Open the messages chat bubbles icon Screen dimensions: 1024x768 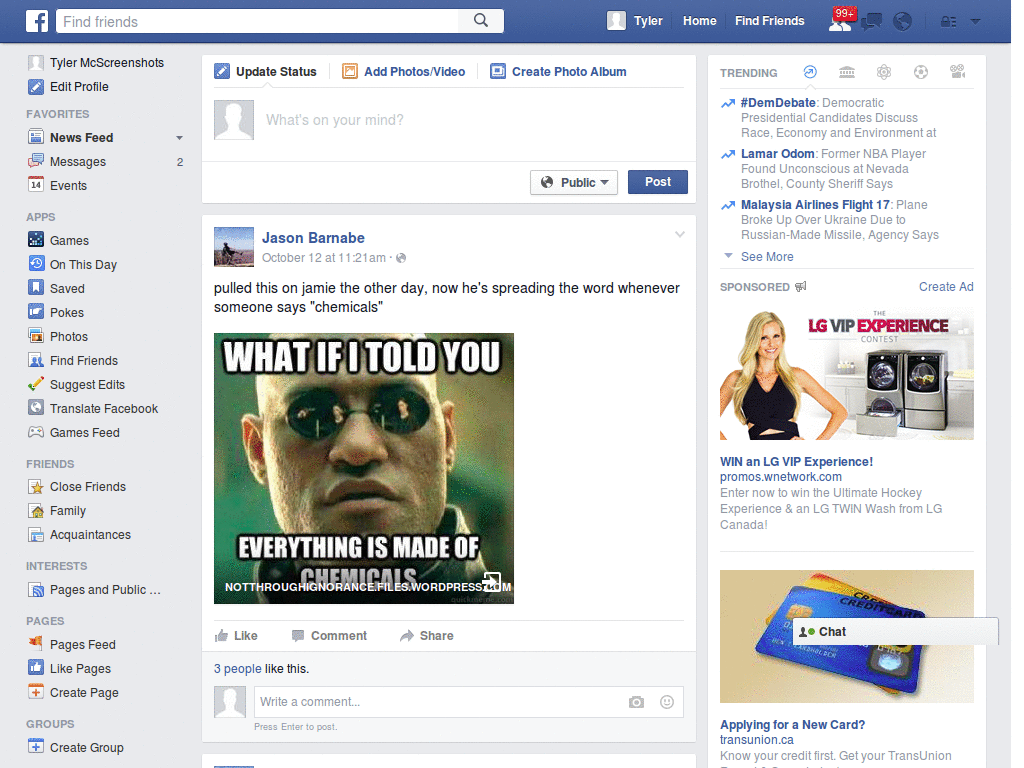pos(871,22)
